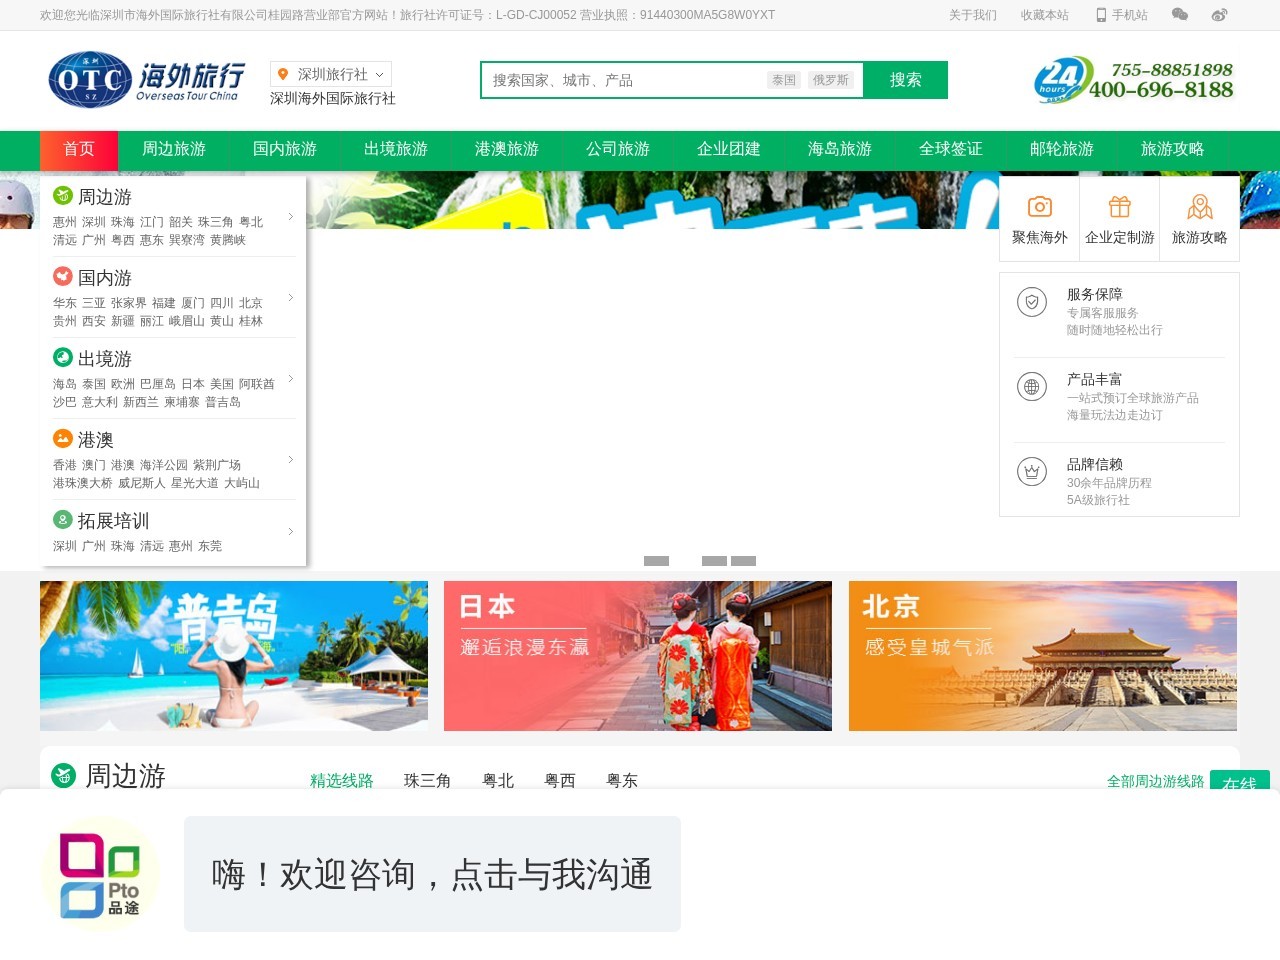
Task: Select the 聚焦海外 camera icon
Action: 1039,205
